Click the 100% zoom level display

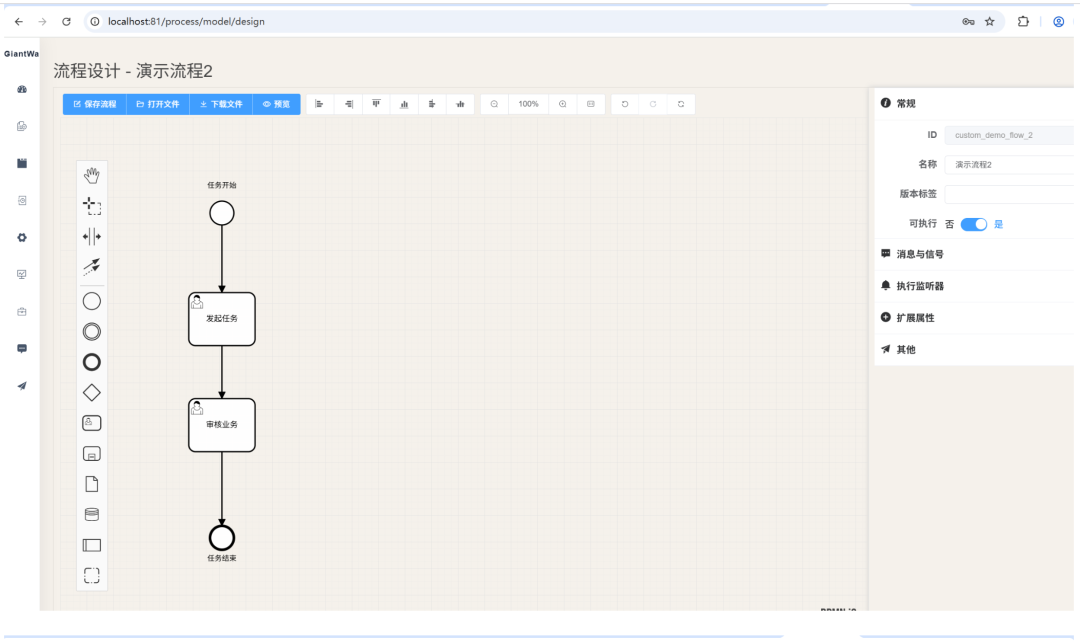pyautogui.click(x=528, y=104)
